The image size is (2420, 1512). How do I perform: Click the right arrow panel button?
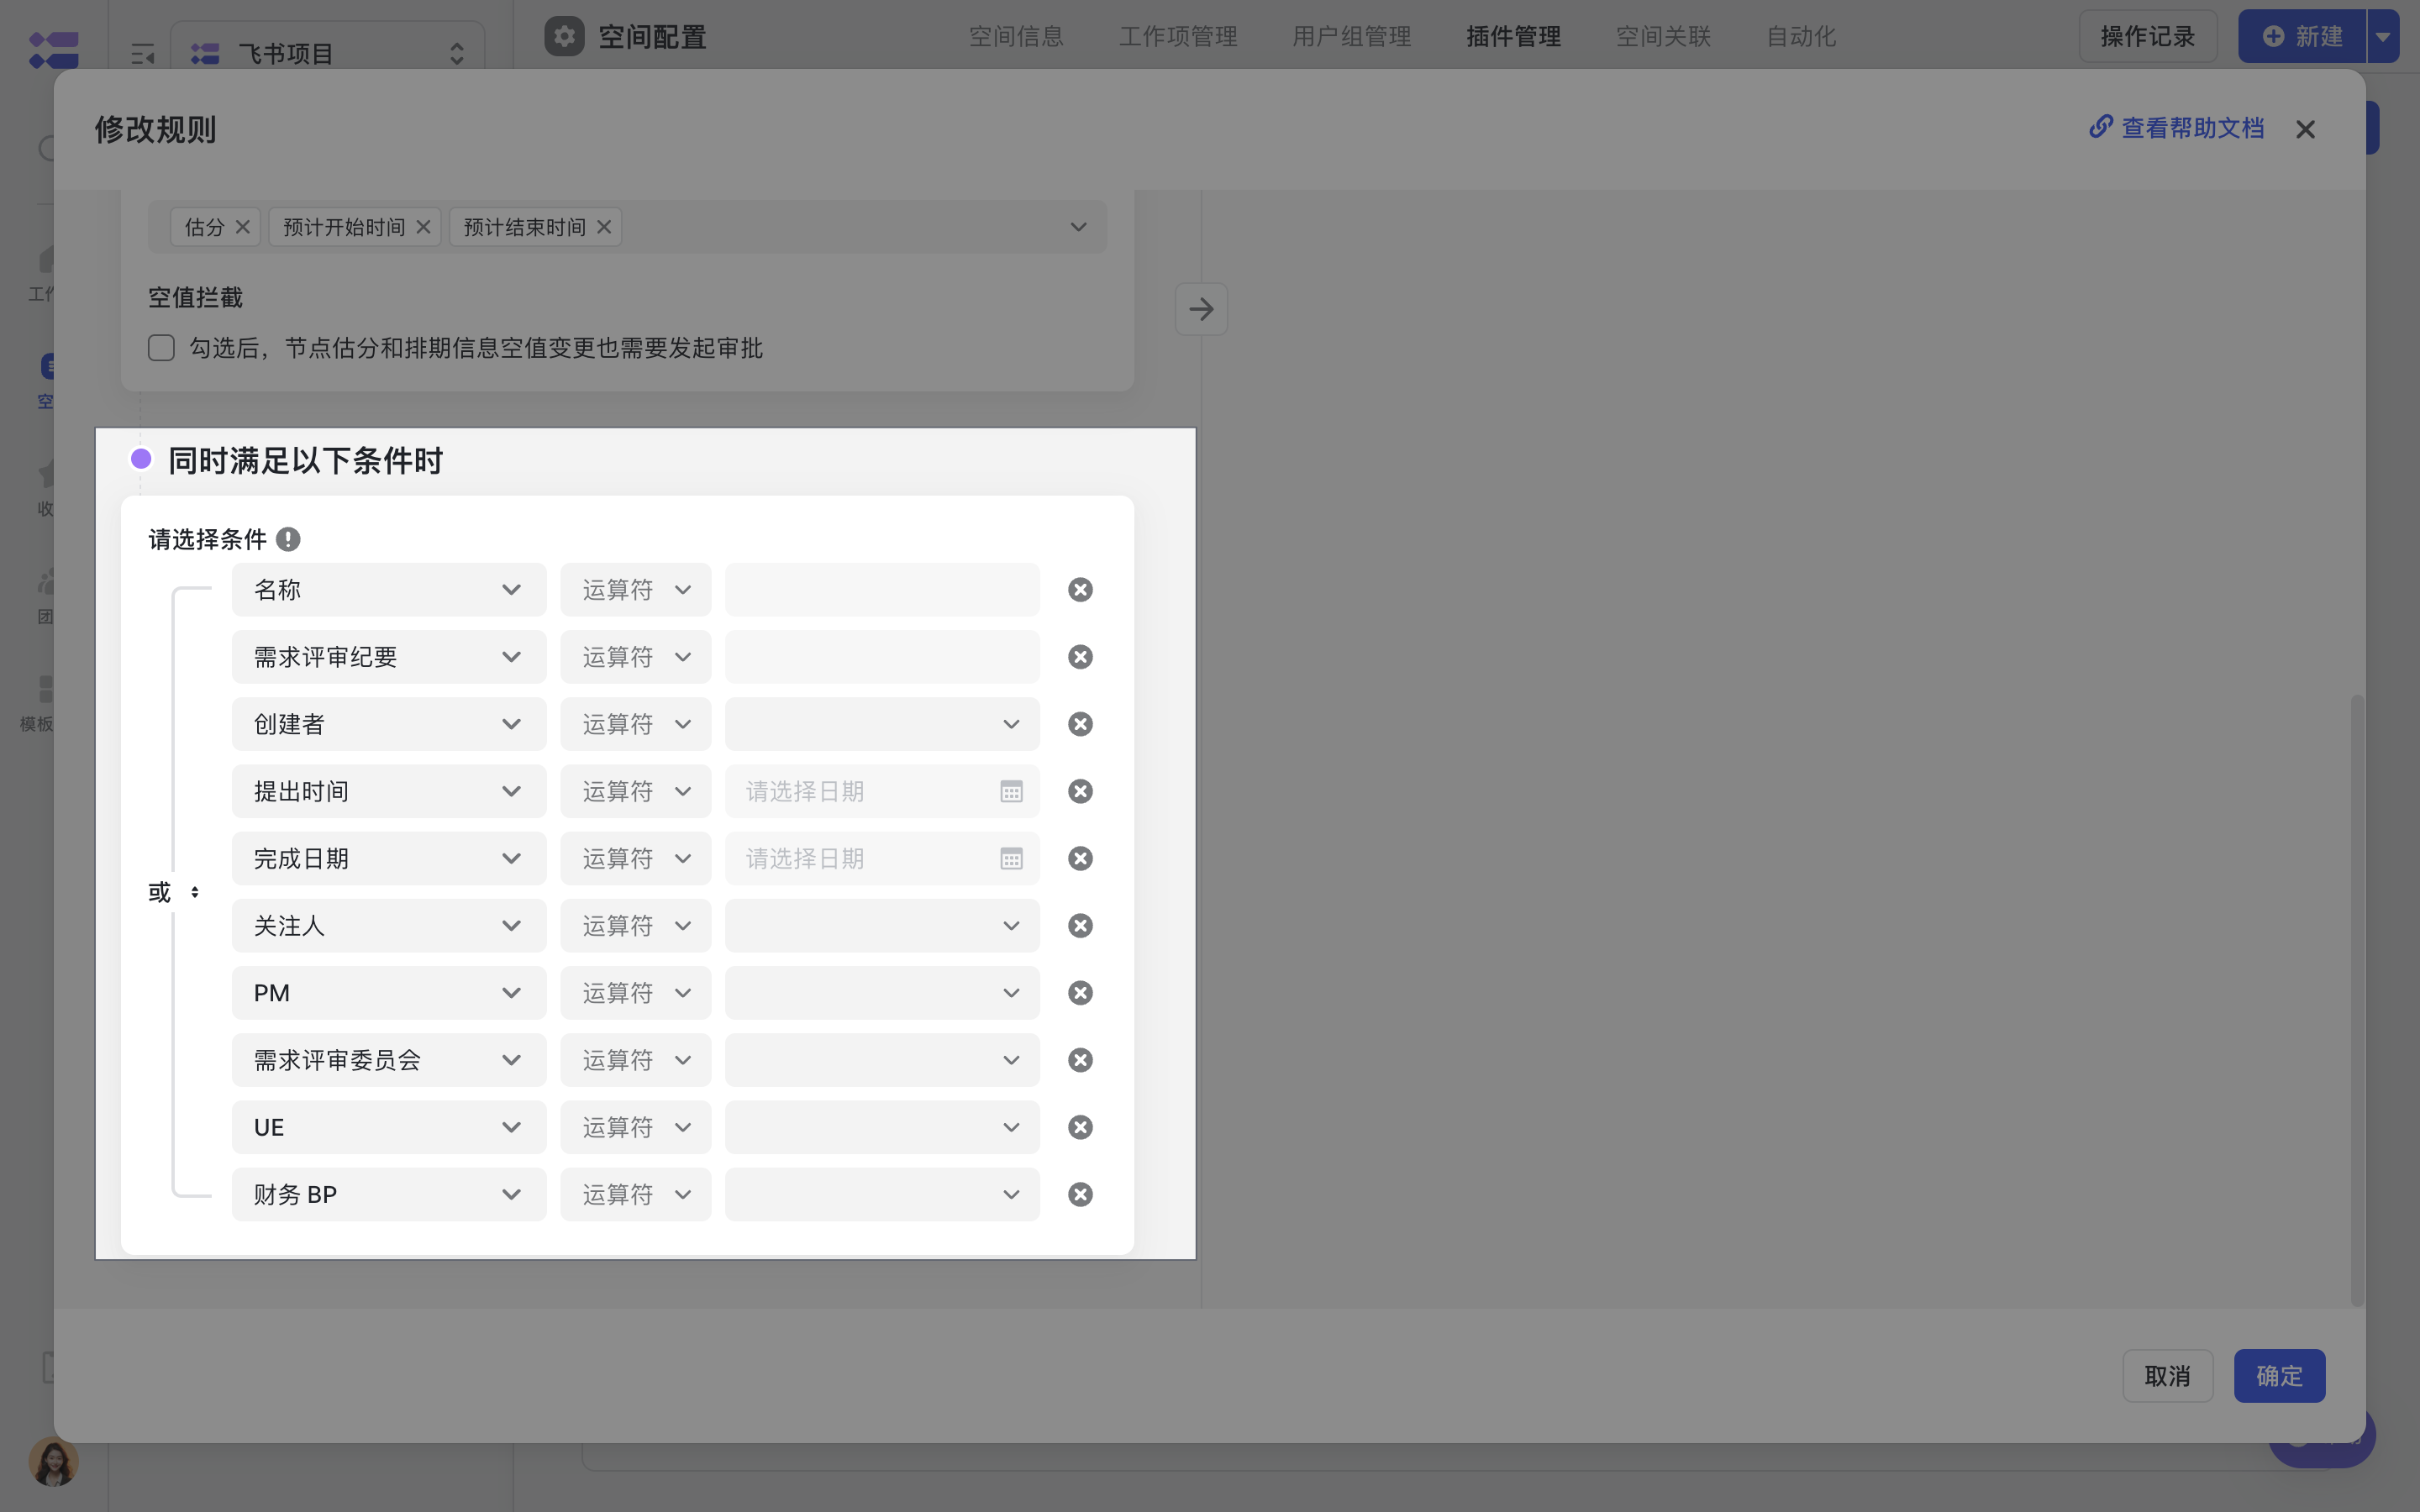pos(1201,309)
